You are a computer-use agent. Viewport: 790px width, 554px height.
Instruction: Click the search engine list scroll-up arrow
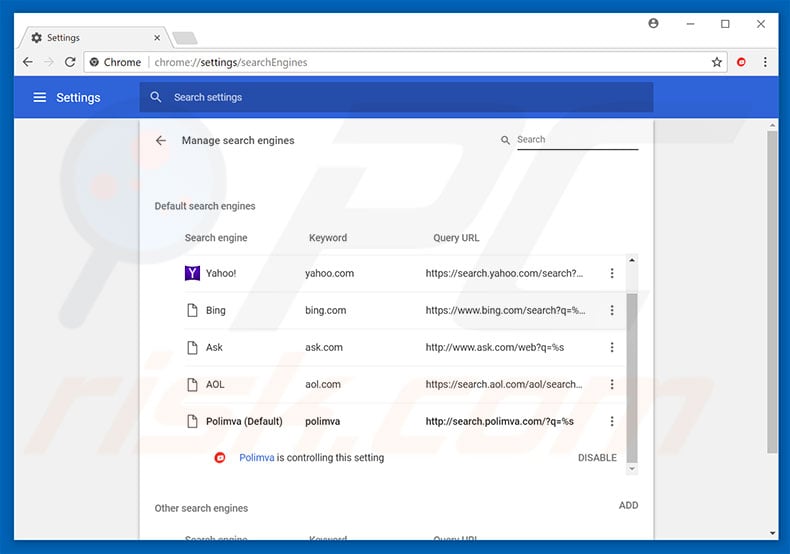coord(632,260)
